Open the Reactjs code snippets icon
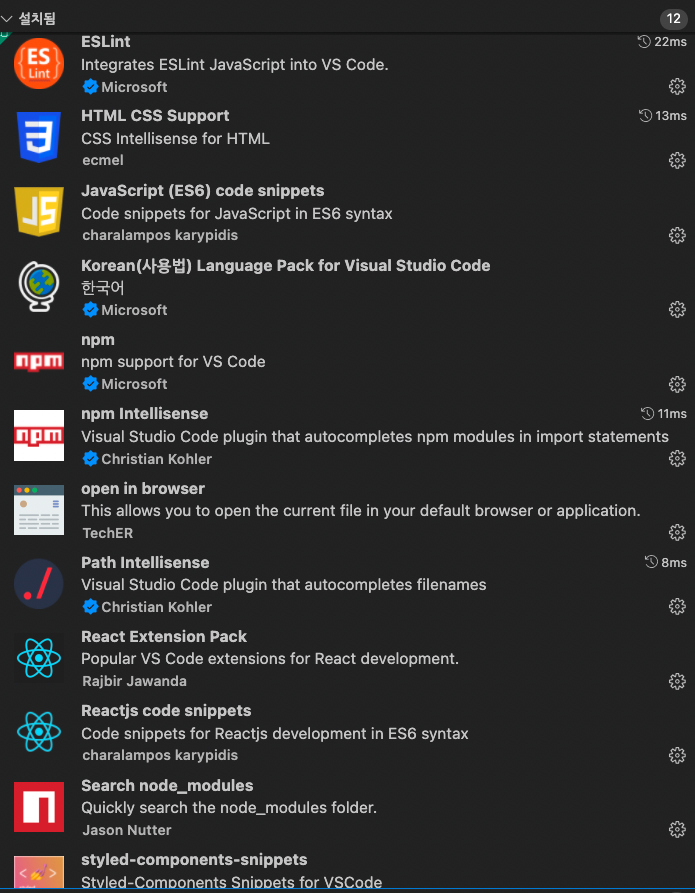 pos(39,732)
